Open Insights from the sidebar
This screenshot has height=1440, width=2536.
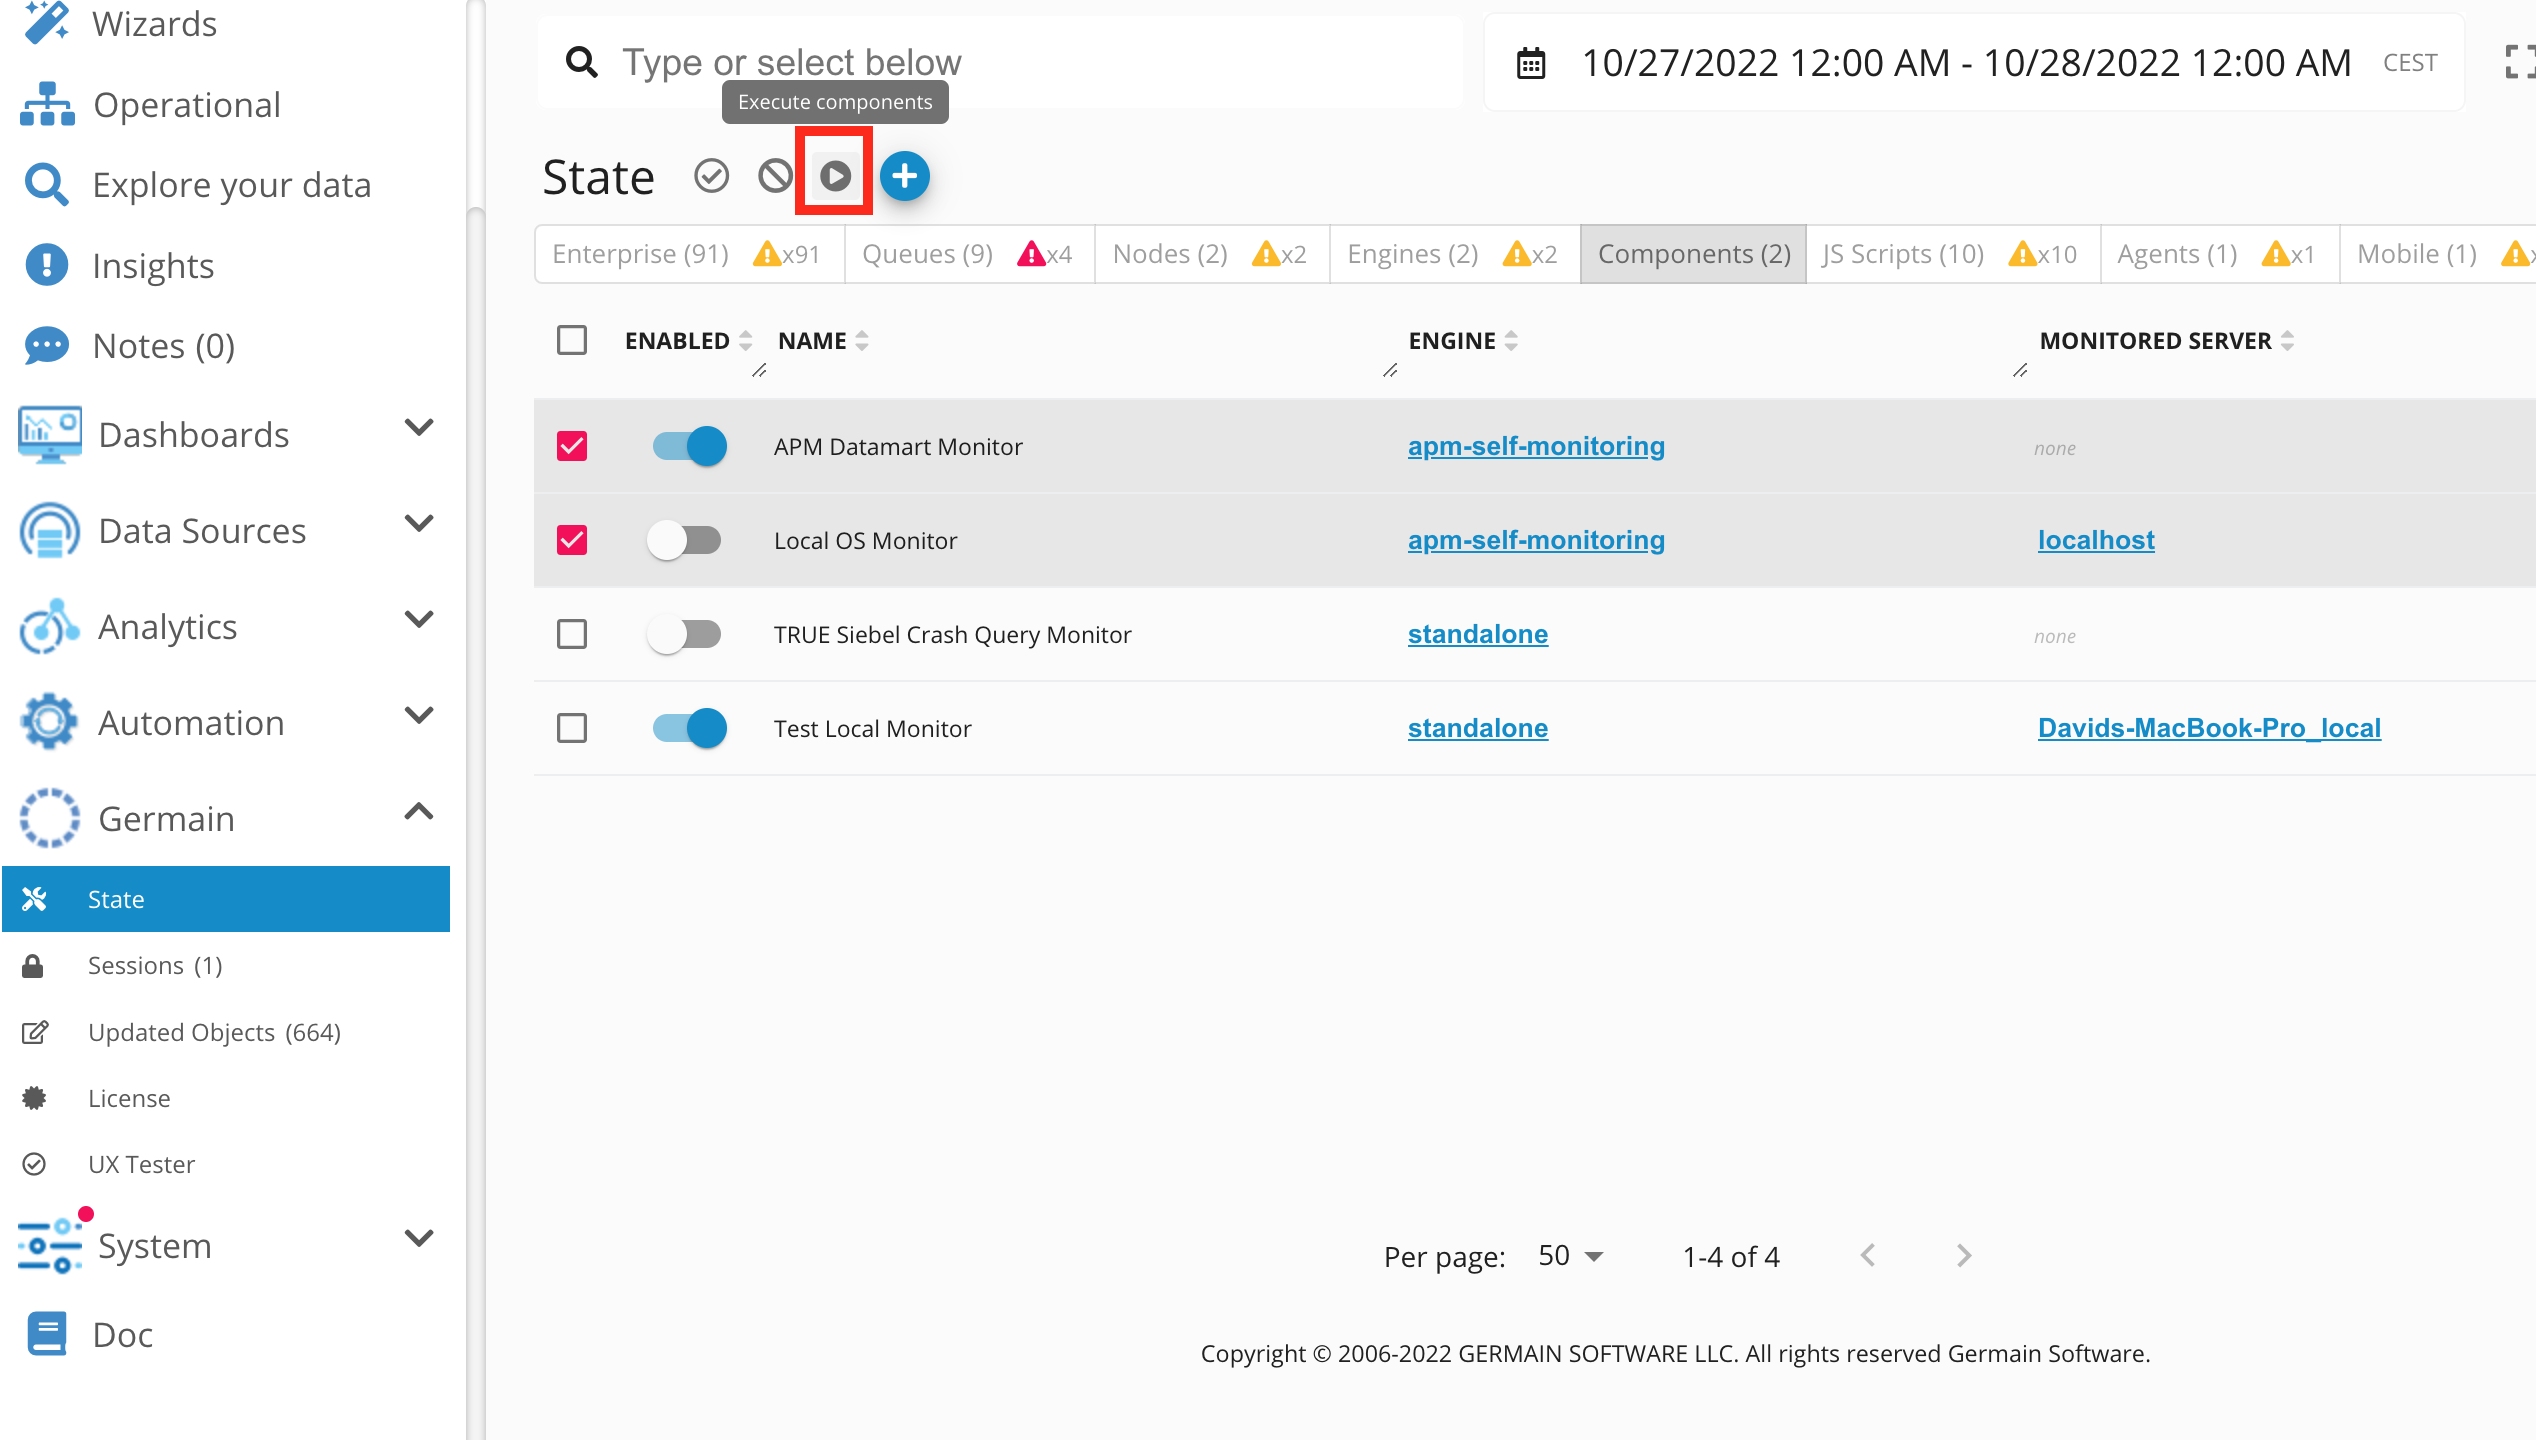click(x=153, y=266)
